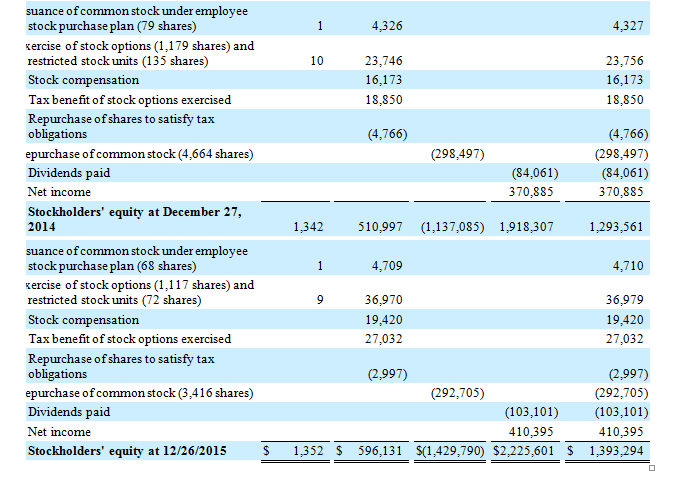The image size is (677, 501).
Task: Click the value 4,709
Action: (x=387, y=266)
